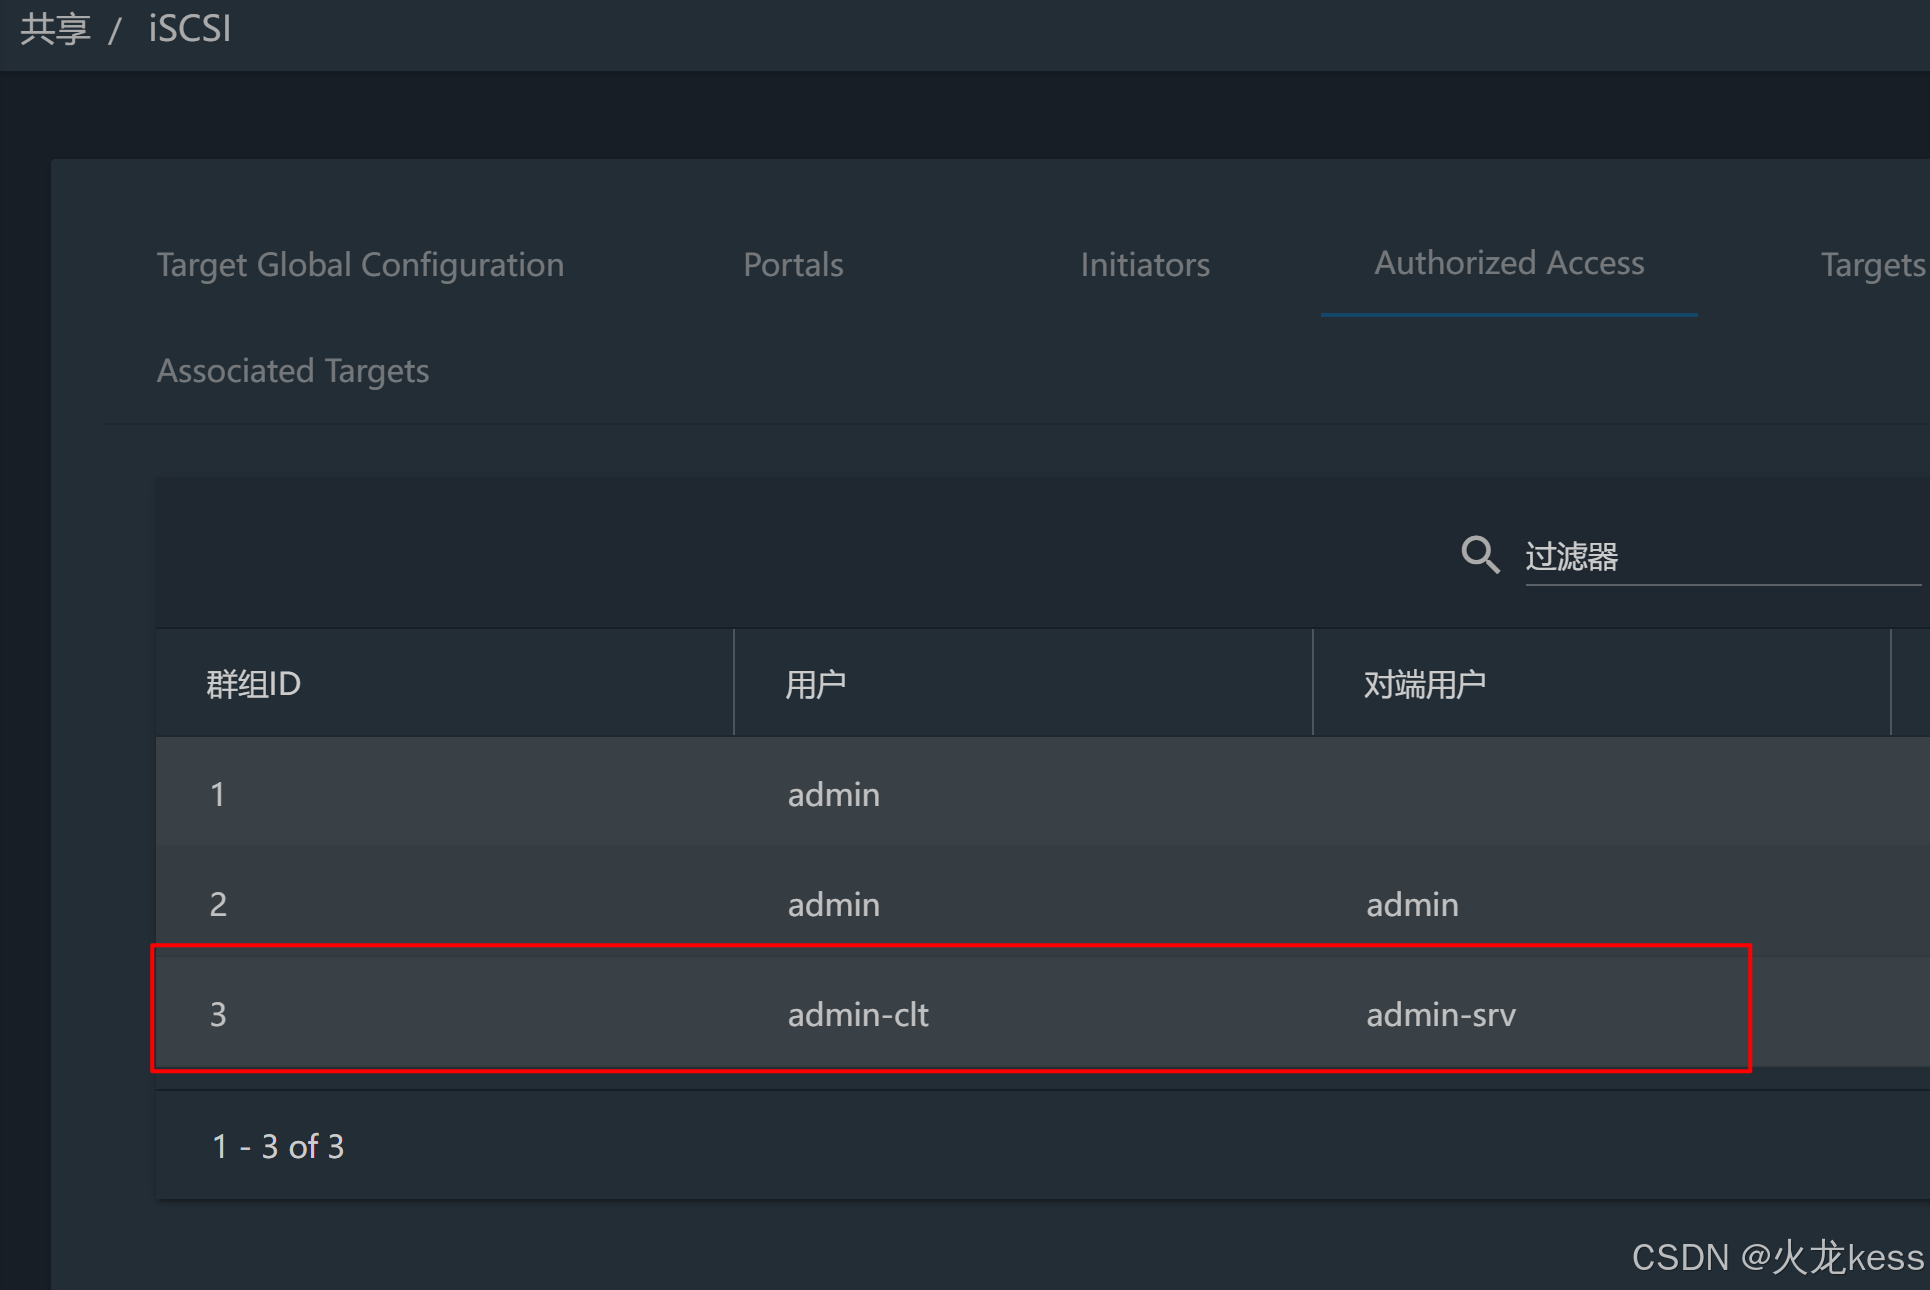
Task: Open the Target Global Configuration tab
Action: click(x=360, y=265)
